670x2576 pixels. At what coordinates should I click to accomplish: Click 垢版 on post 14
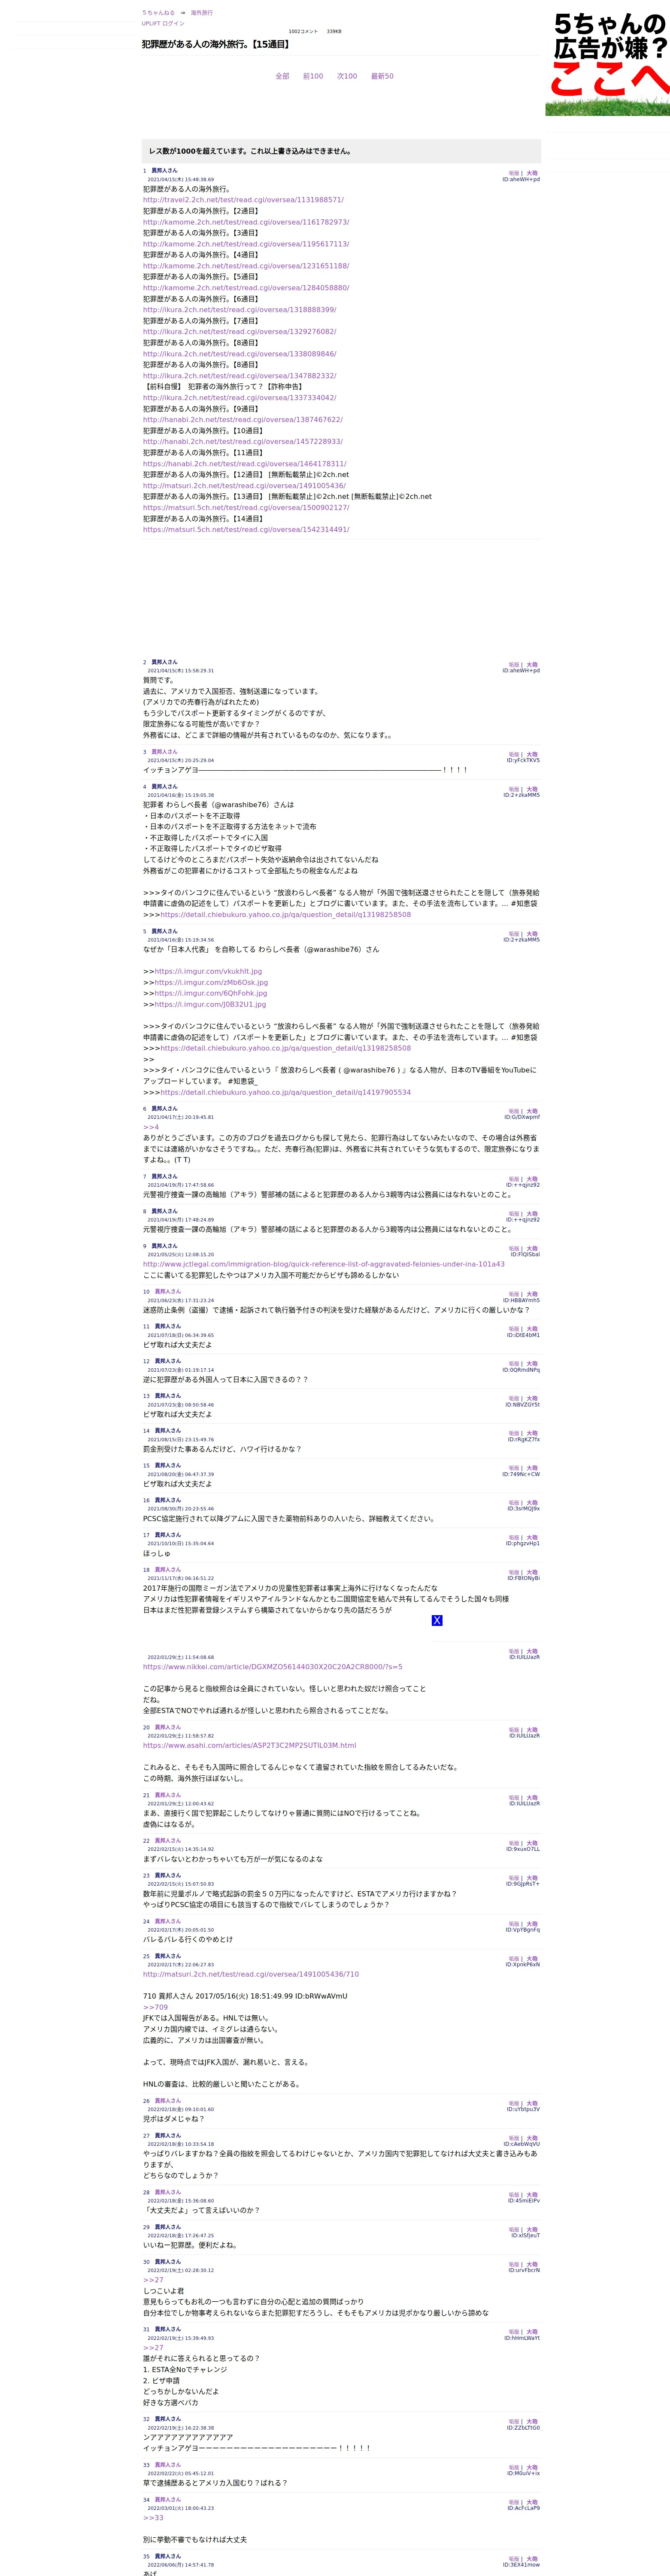[x=514, y=1434]
